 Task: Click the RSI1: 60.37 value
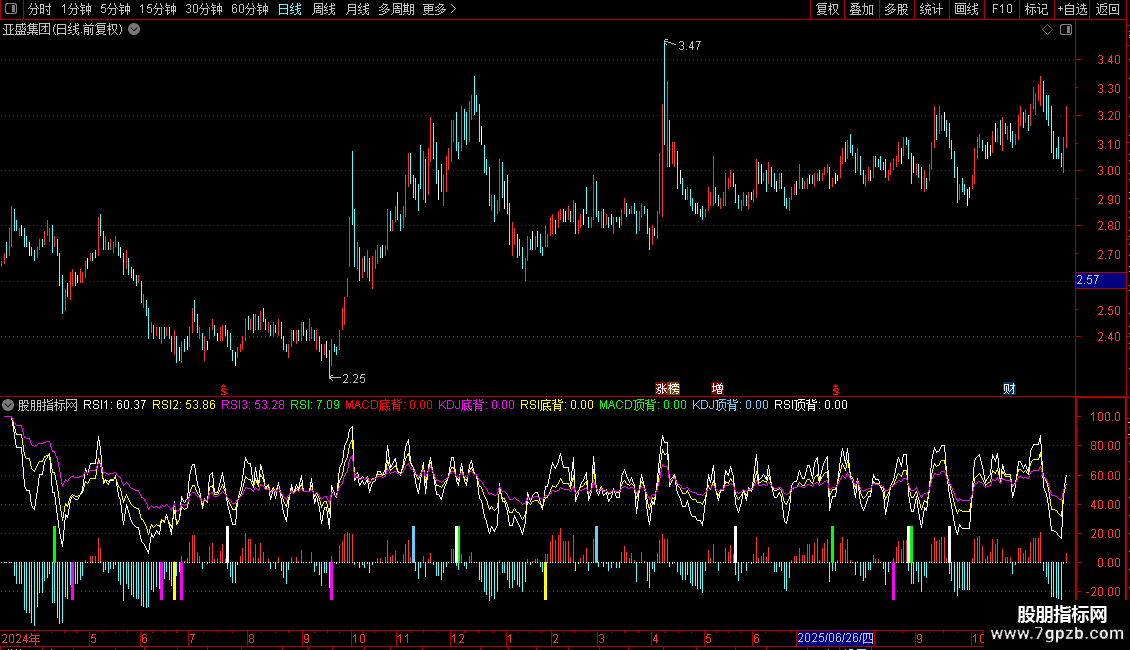[115, 405]
